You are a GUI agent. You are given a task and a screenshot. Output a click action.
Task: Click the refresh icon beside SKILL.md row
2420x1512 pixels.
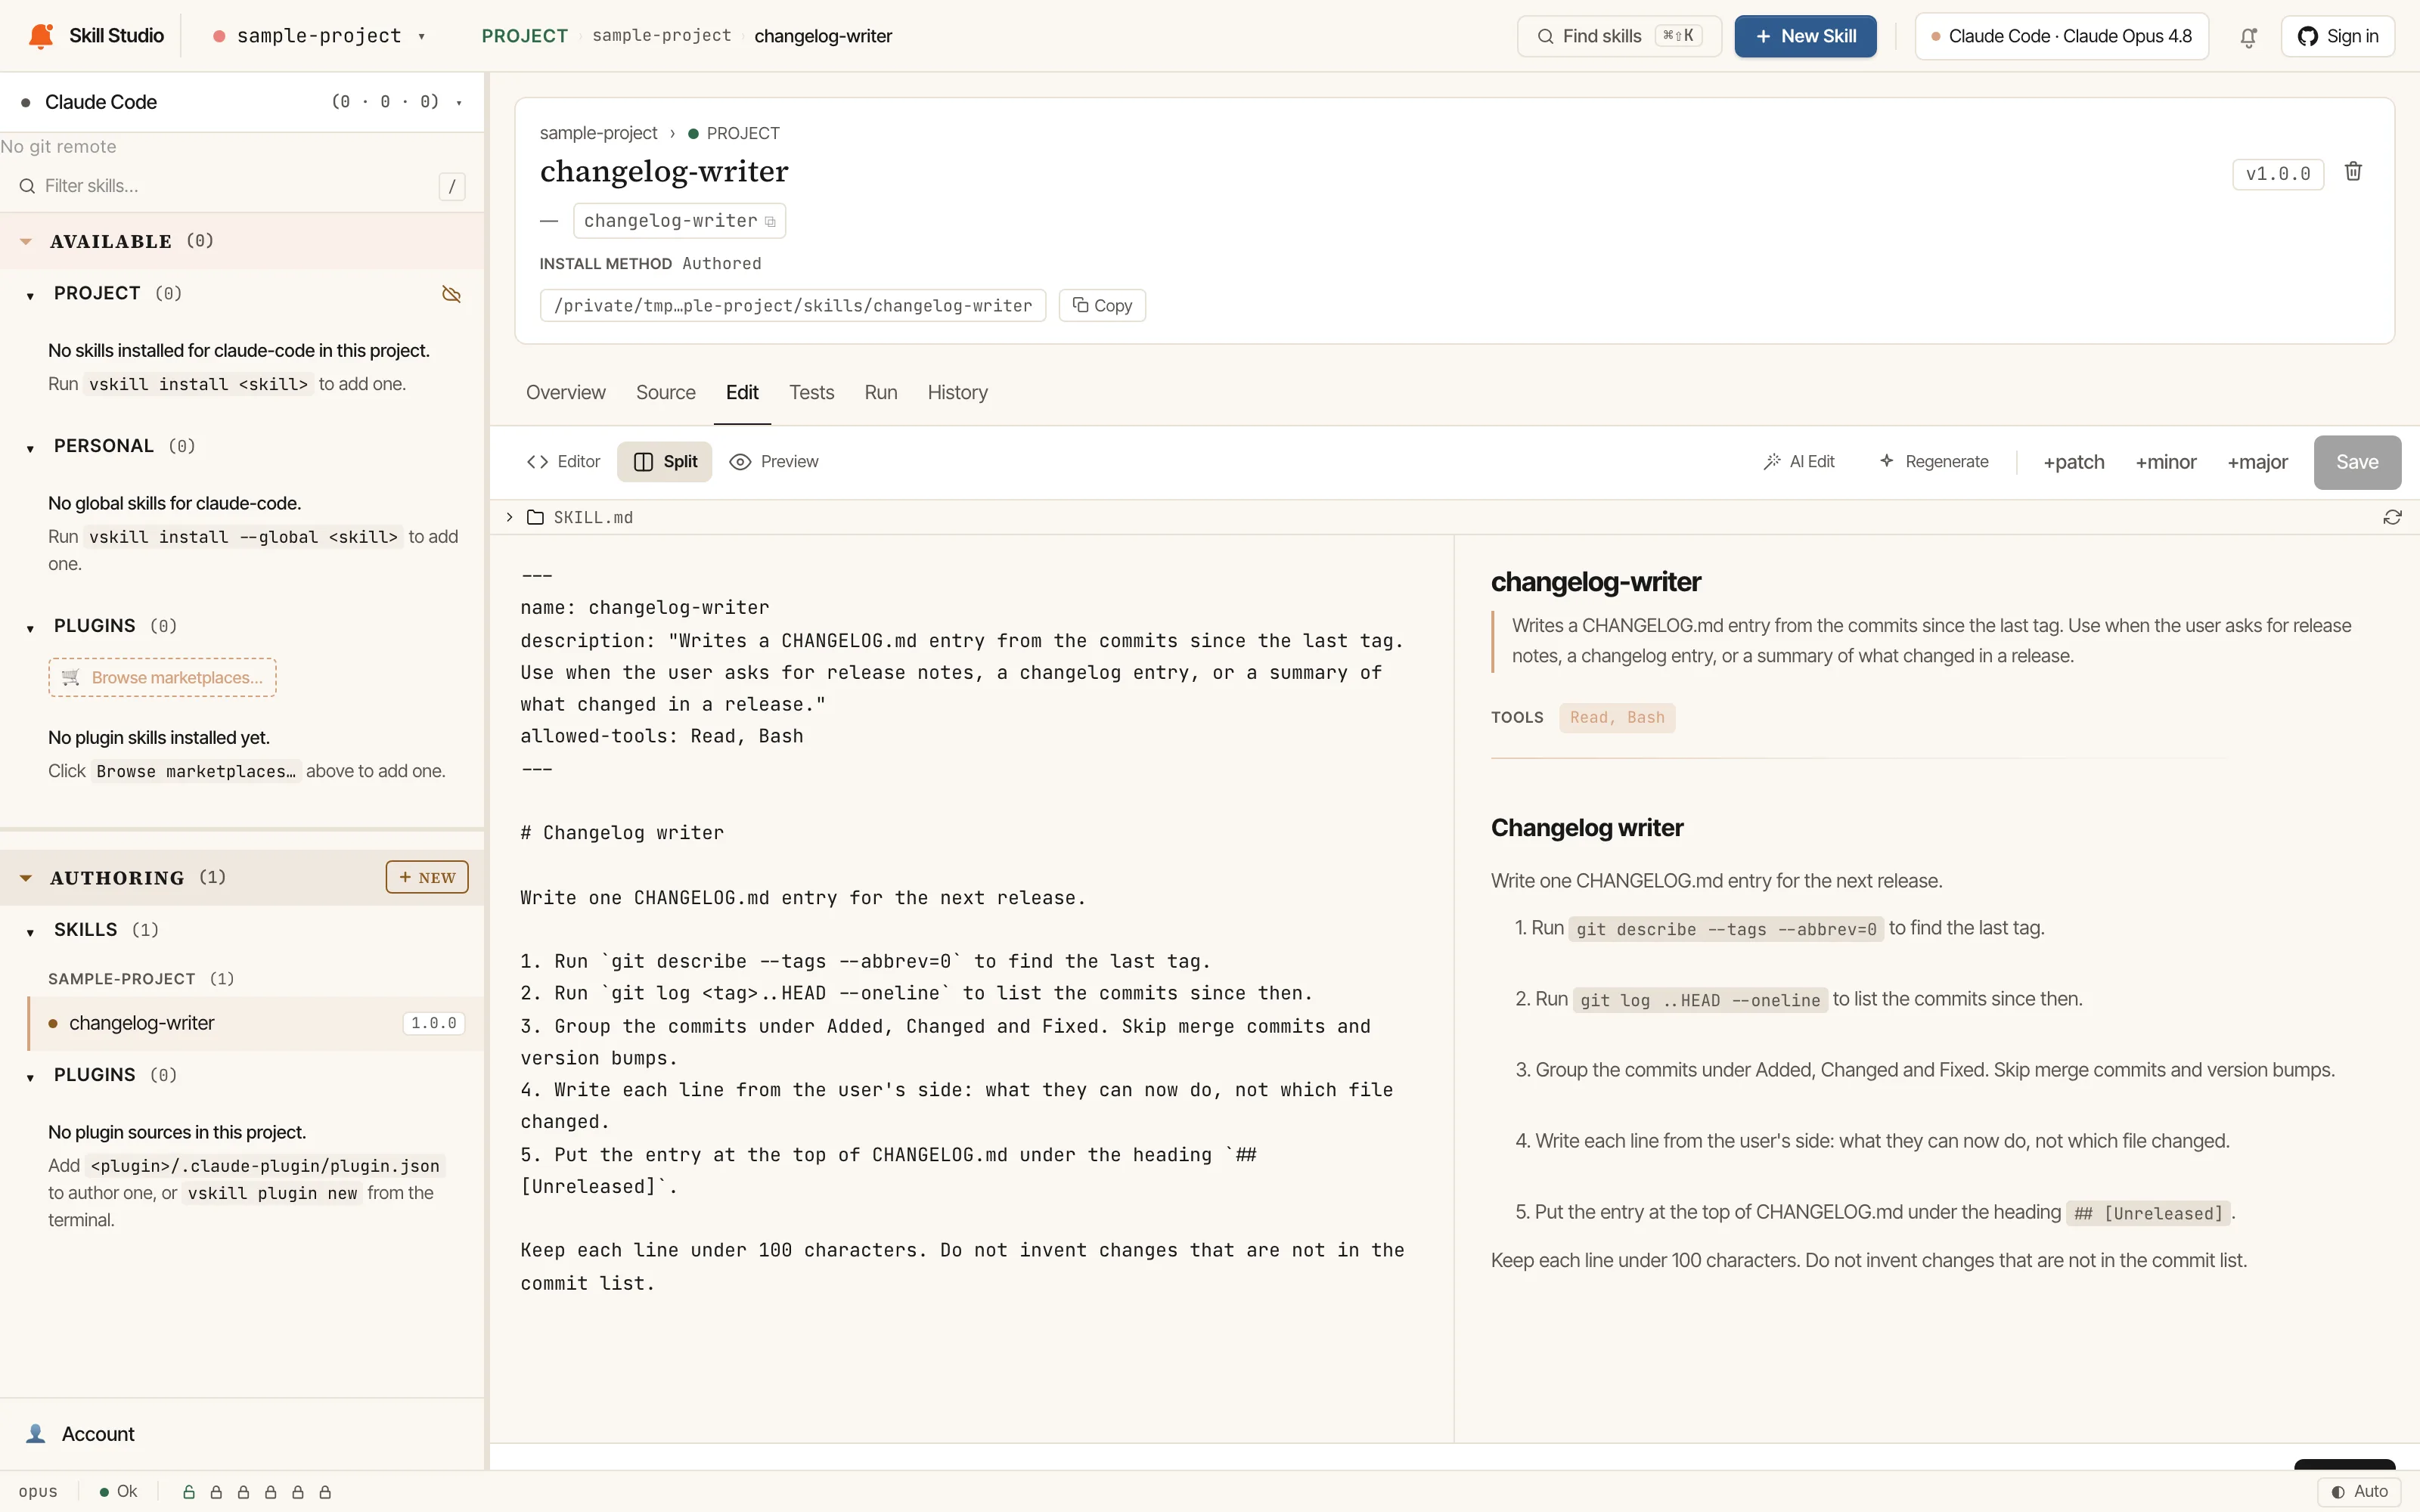pyautogui.click(x=2392, y=517)
